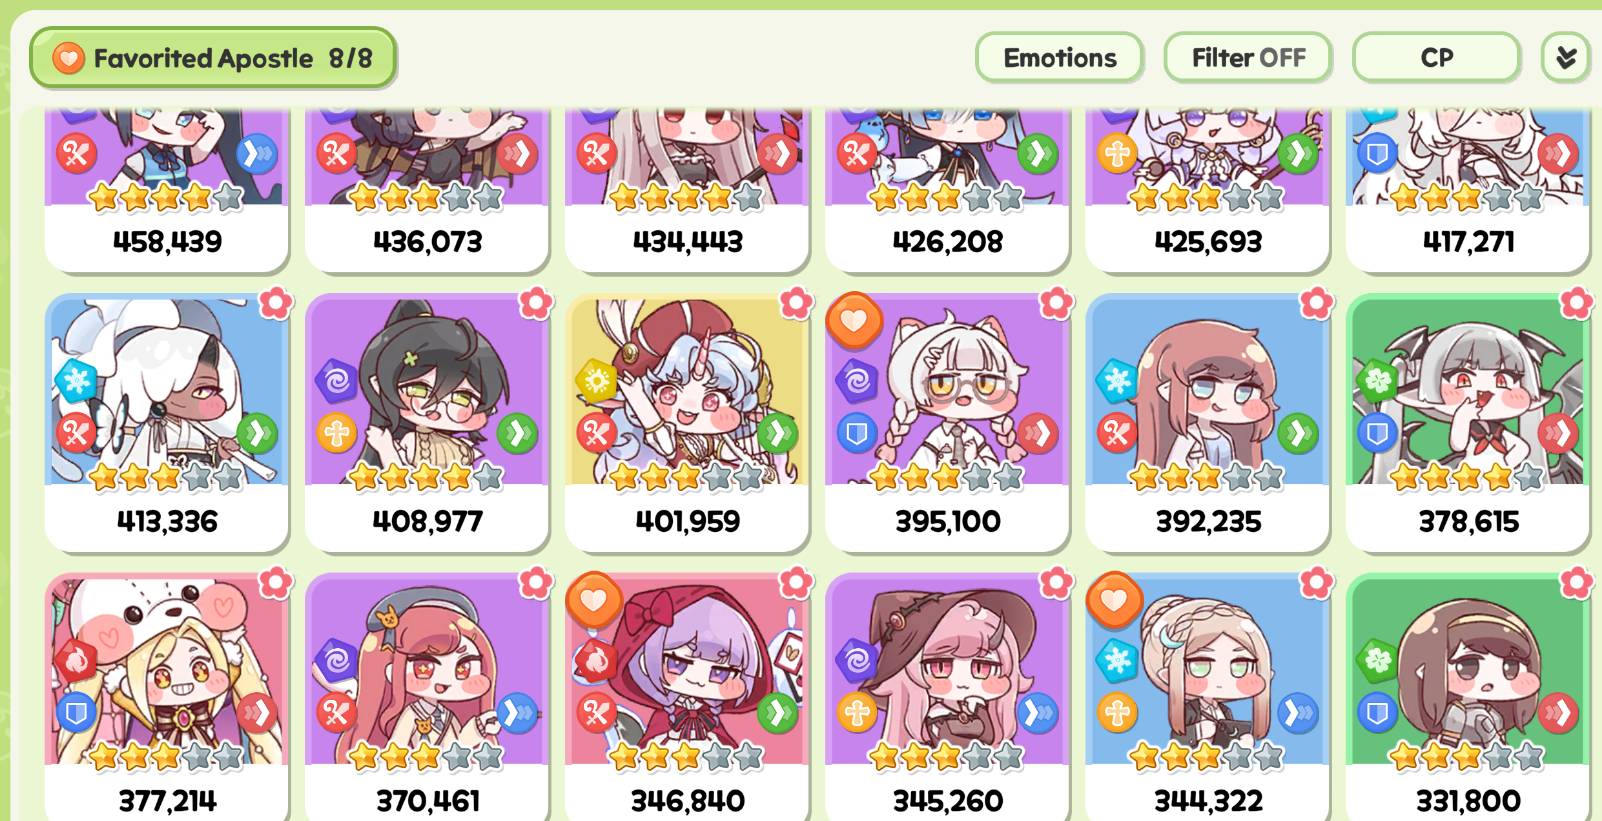This screenshot has height=821, width=1602.
Task: Open the Emotions view
Action: pos(1059,58)
